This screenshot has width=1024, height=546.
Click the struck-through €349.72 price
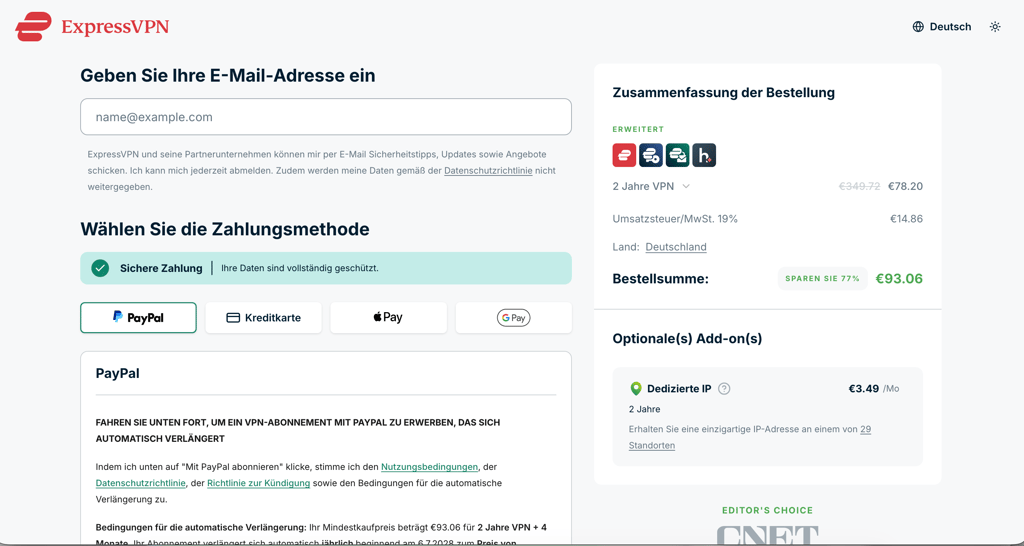coord(859,186)
